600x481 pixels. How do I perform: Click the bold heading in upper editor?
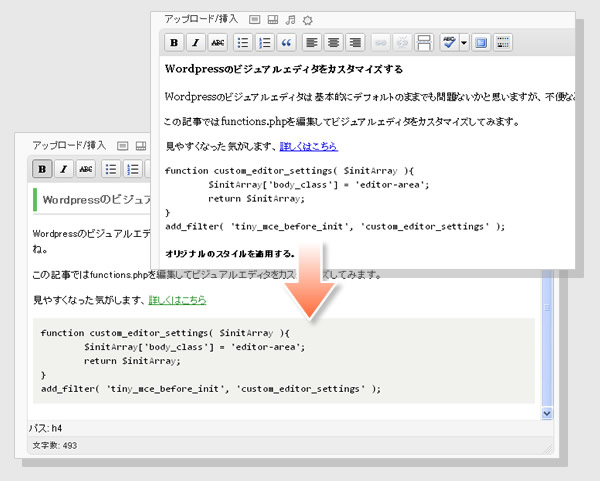click(x=284, y=69)
